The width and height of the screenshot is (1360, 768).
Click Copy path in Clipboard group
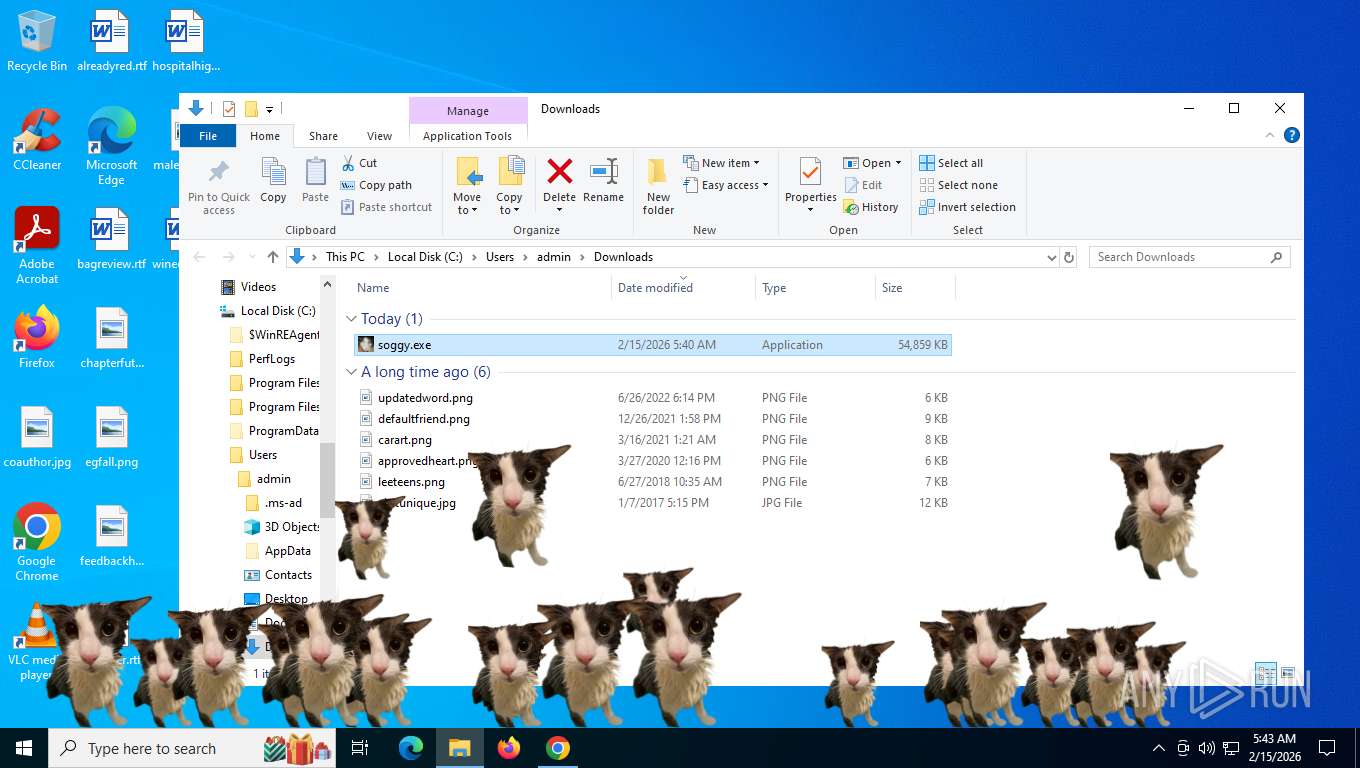(376, 185)
